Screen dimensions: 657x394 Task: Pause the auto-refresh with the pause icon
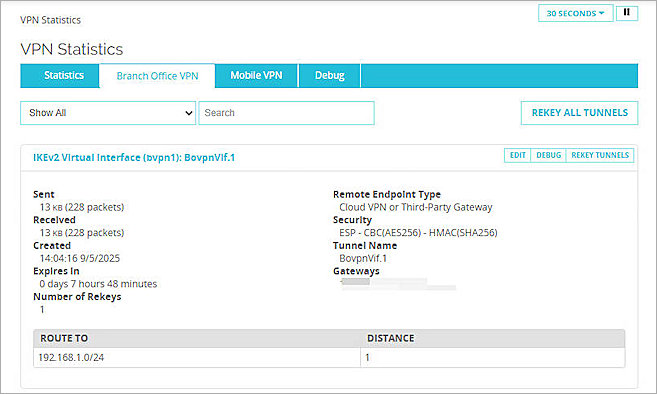tap(627, 13)
